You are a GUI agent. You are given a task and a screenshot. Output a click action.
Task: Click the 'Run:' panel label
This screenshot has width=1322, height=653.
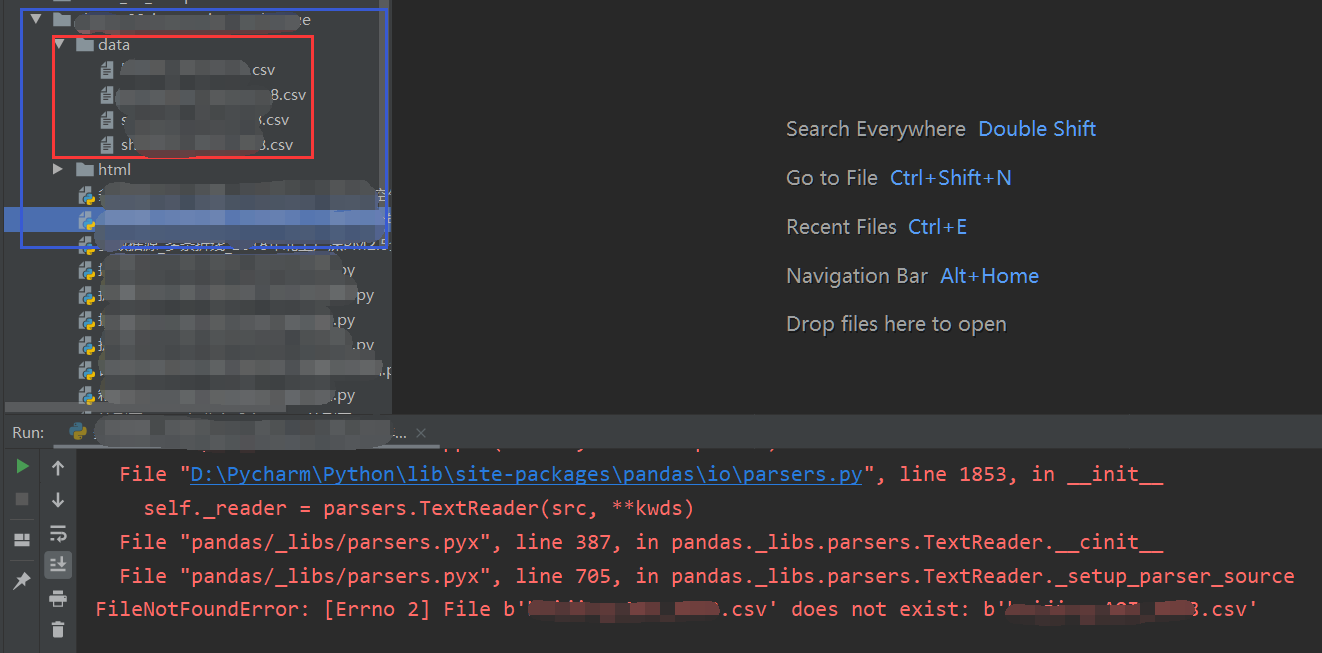(28, 433)
